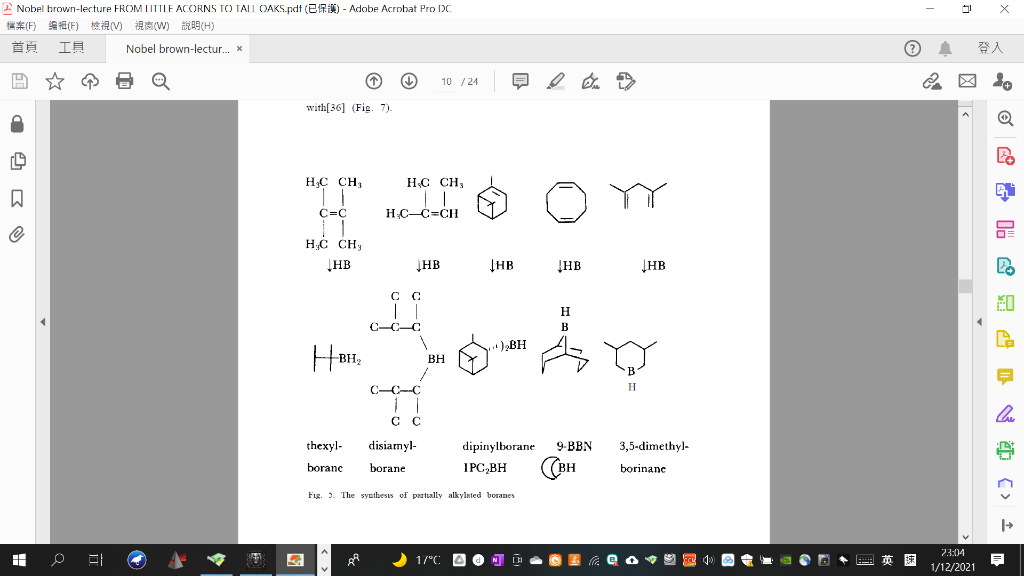This screenshot has width=1024, height=576.
Task: Open Windows taskbar search
Action: coord(57,560)
